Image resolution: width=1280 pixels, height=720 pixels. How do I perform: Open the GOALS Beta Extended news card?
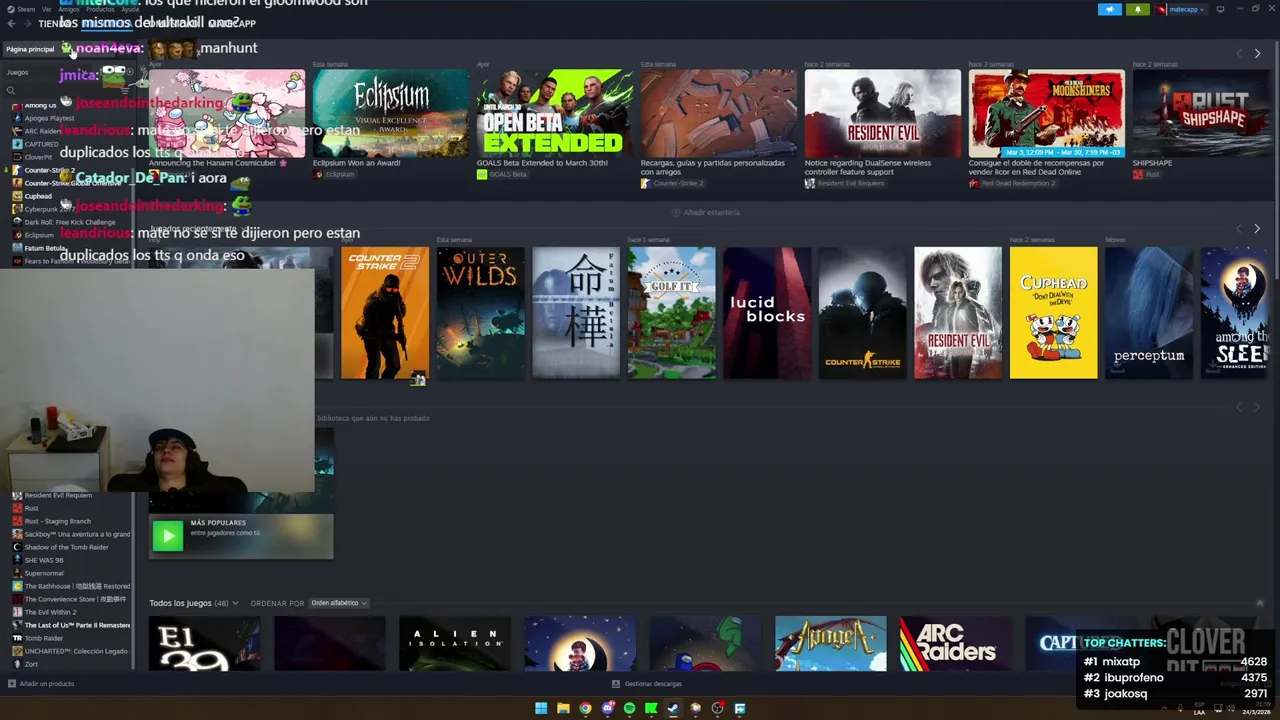555,114
